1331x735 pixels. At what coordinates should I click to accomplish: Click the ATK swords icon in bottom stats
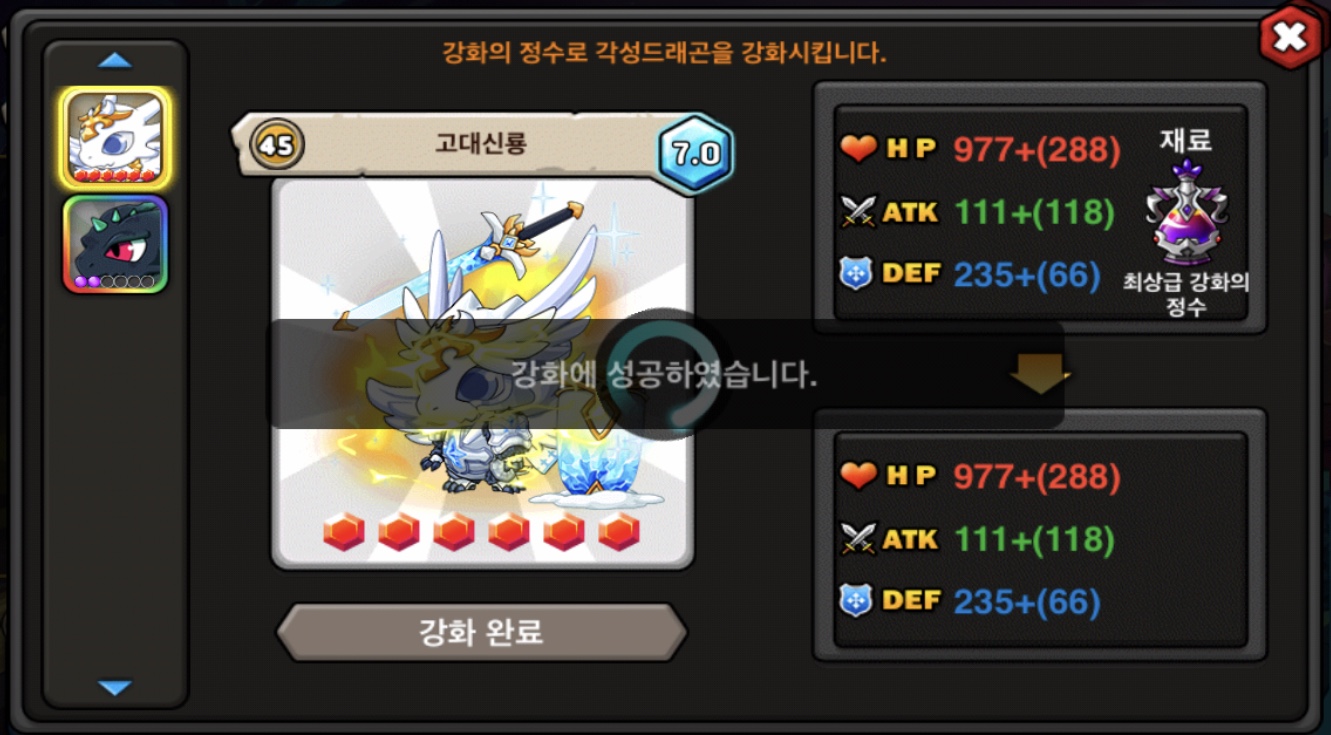pos(859,539)
